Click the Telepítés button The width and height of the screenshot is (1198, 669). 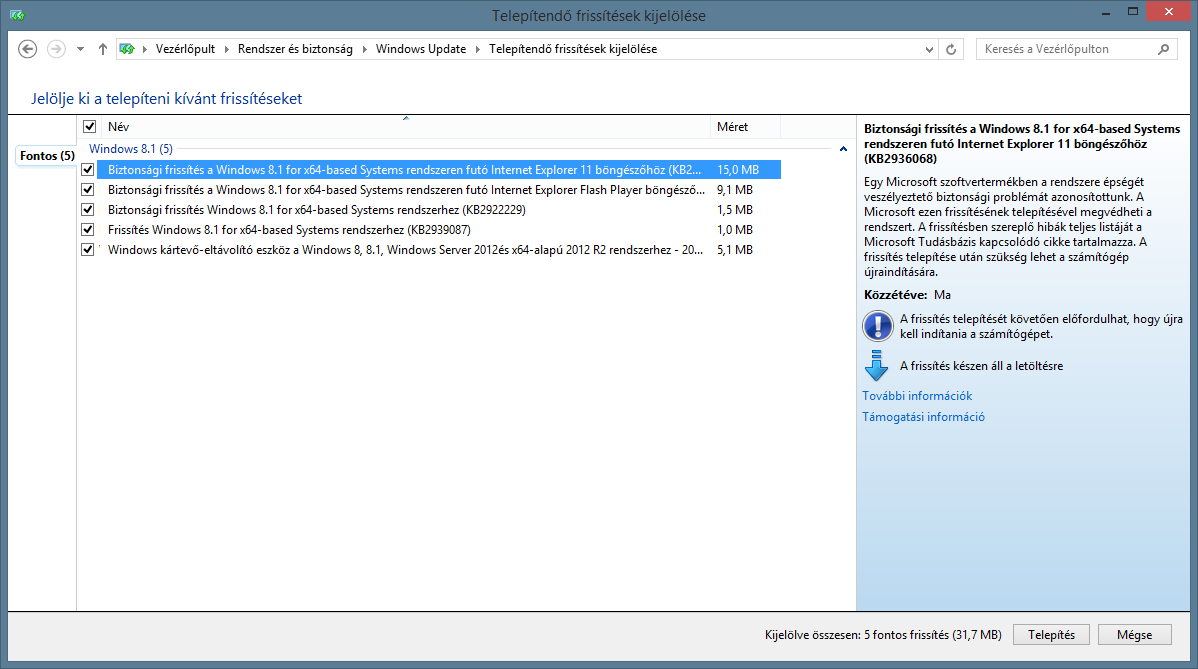tap(1051, 635)
